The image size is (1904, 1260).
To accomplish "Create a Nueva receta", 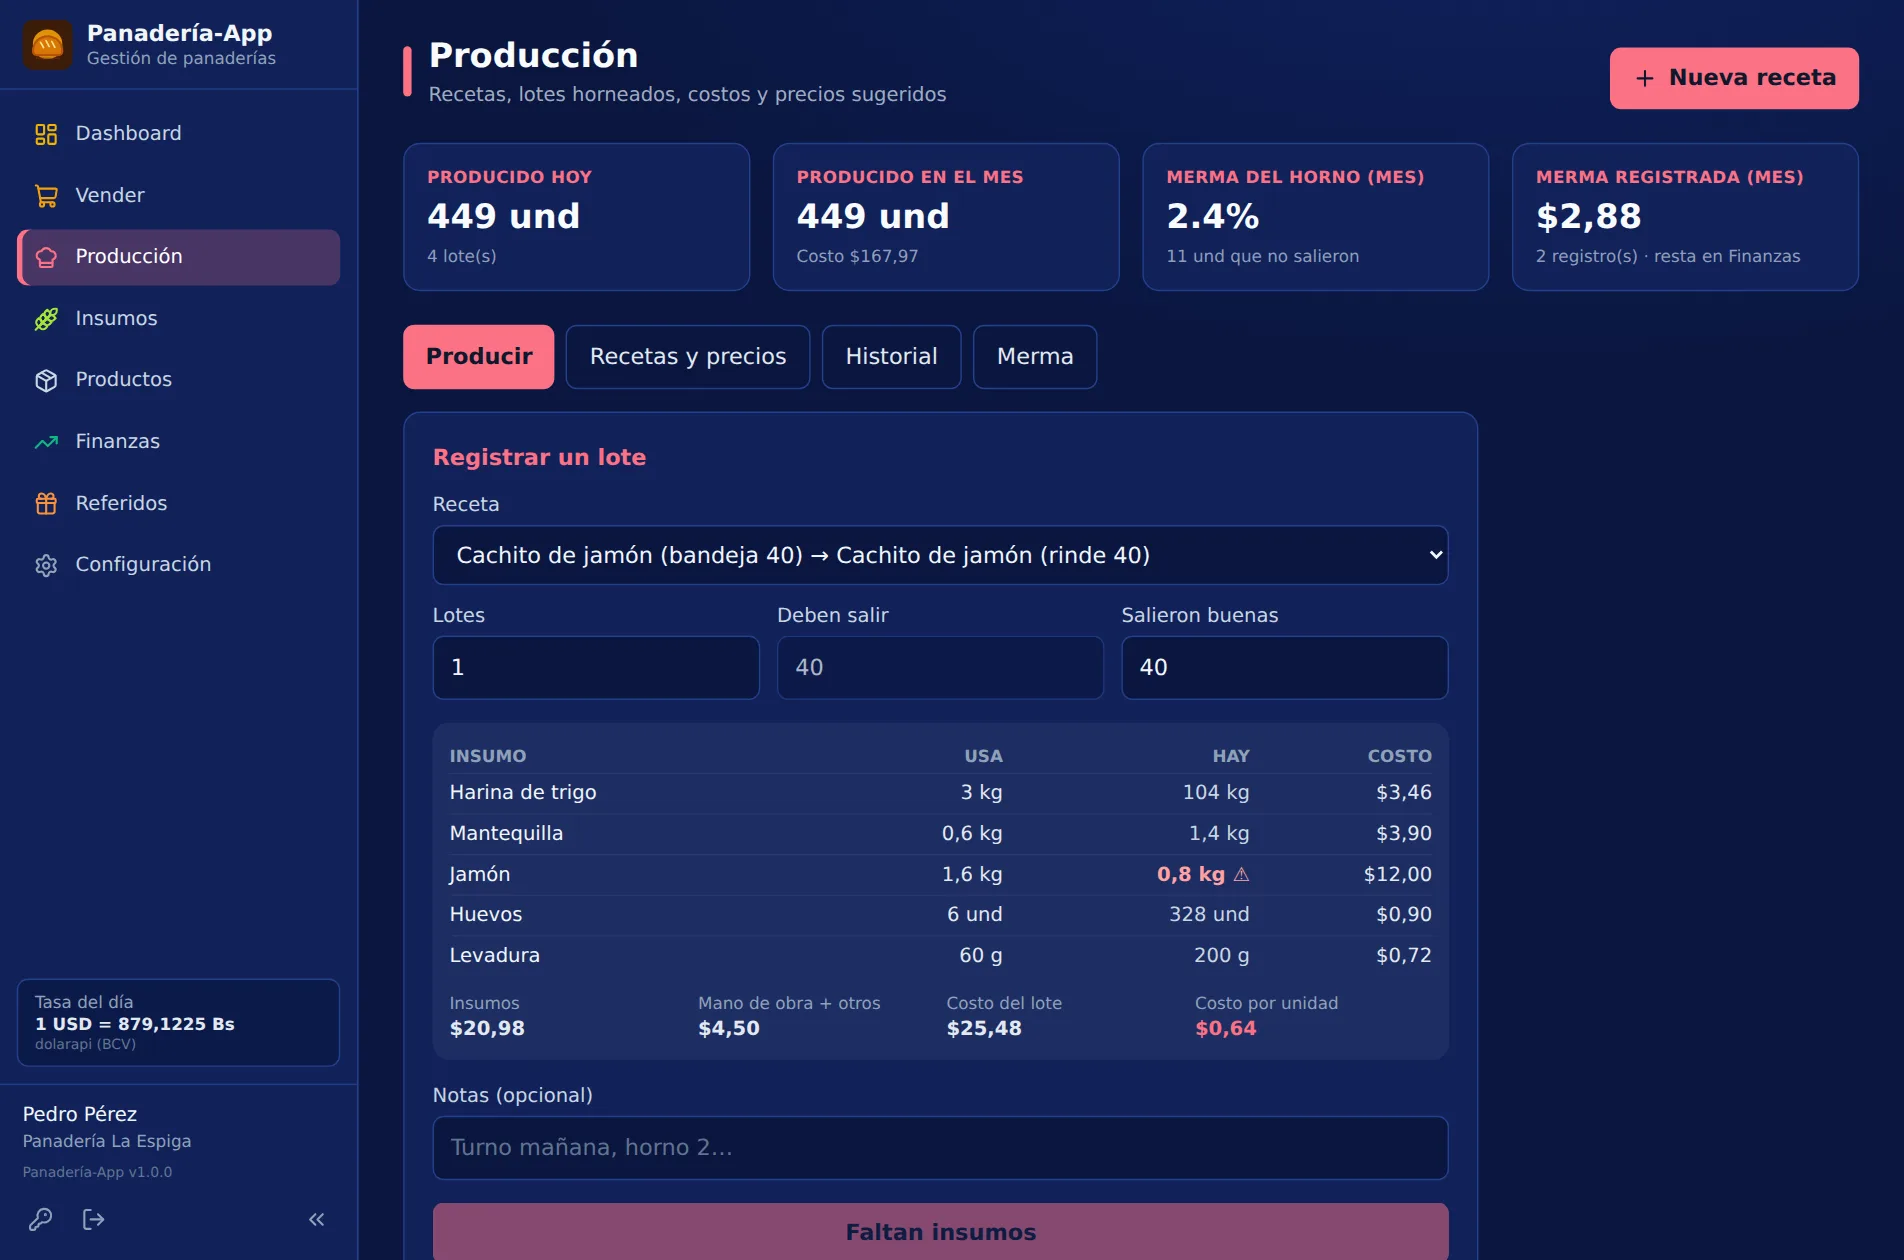I will (1734, 78).
